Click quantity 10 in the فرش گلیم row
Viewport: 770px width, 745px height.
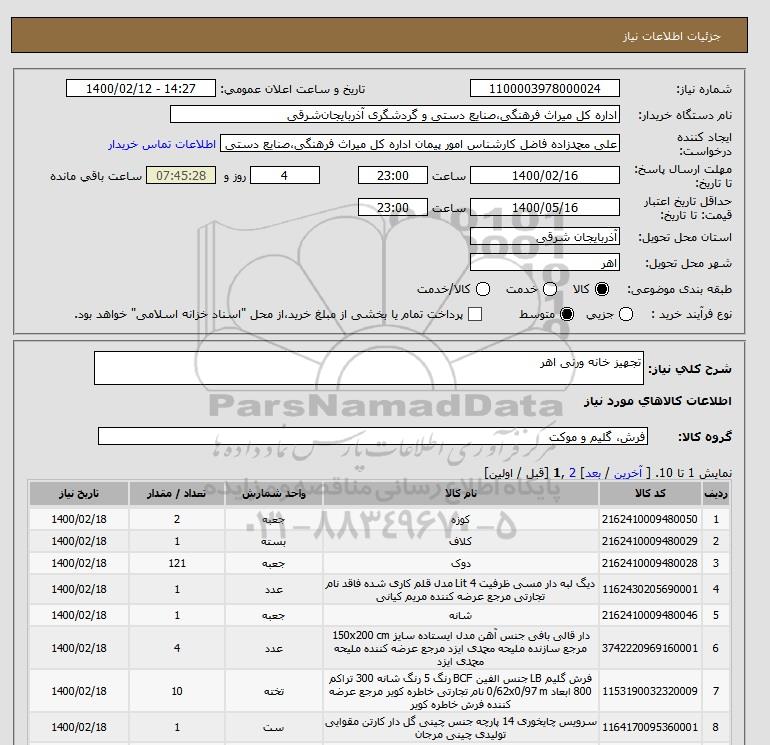point(177,691)
